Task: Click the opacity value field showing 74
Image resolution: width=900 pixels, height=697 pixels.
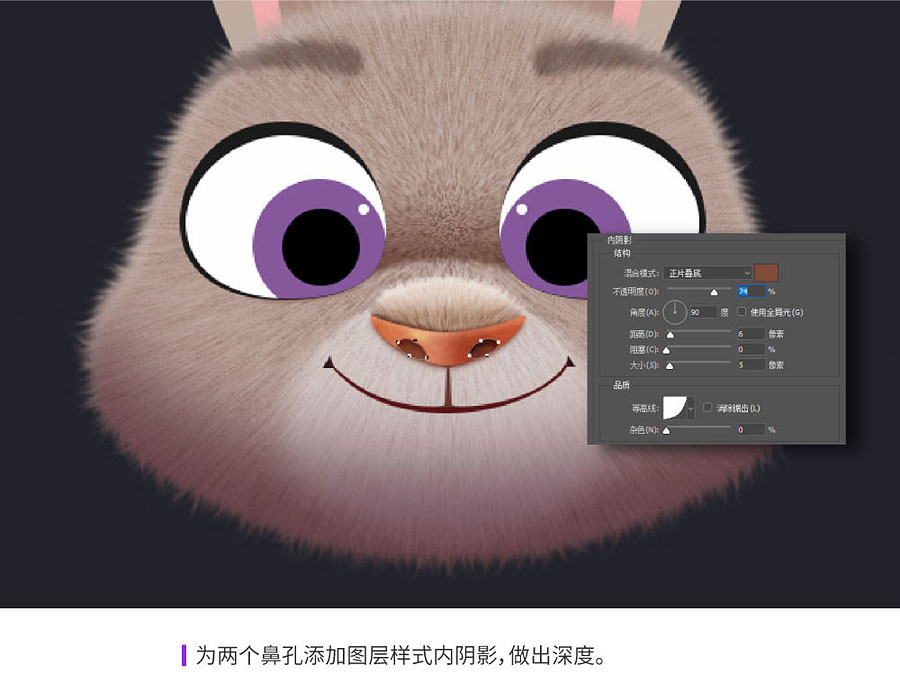Action: click(x=751, y=292)
